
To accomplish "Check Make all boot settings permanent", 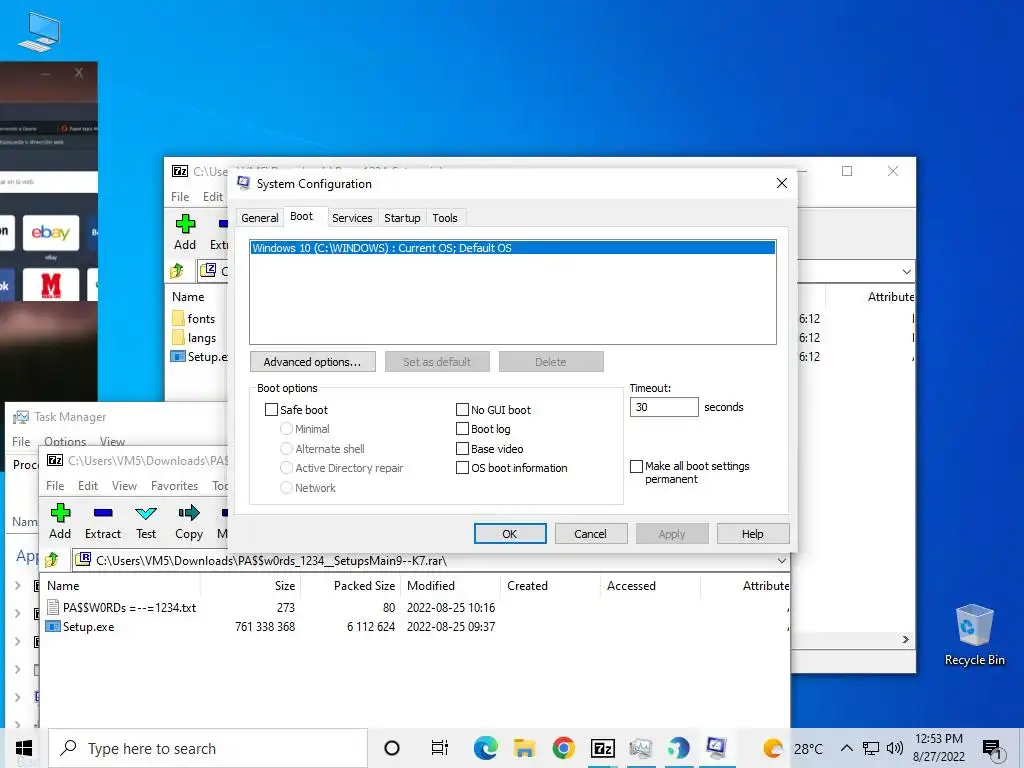I will point(636,466).
